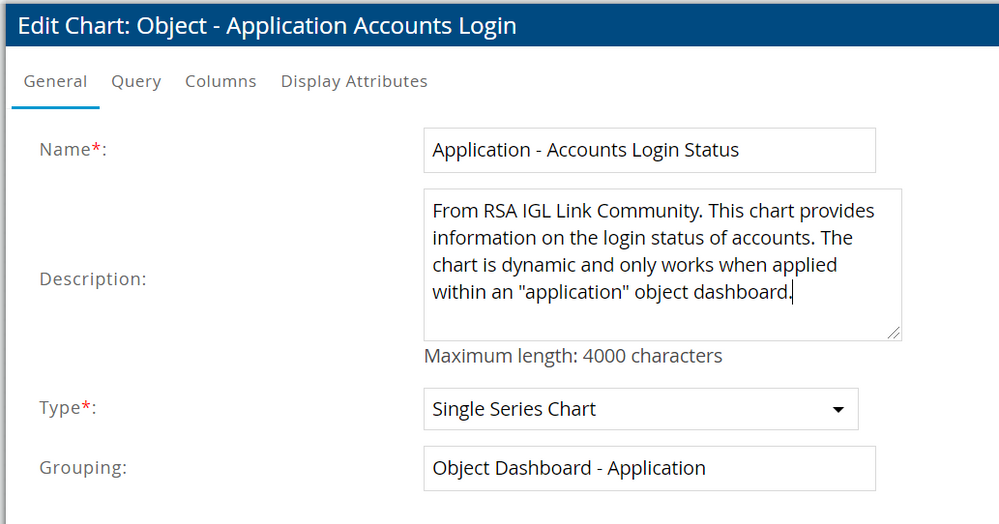This screenshot has height=524, width=999.
Task: Click the Grouping input field
Action: 649,468
